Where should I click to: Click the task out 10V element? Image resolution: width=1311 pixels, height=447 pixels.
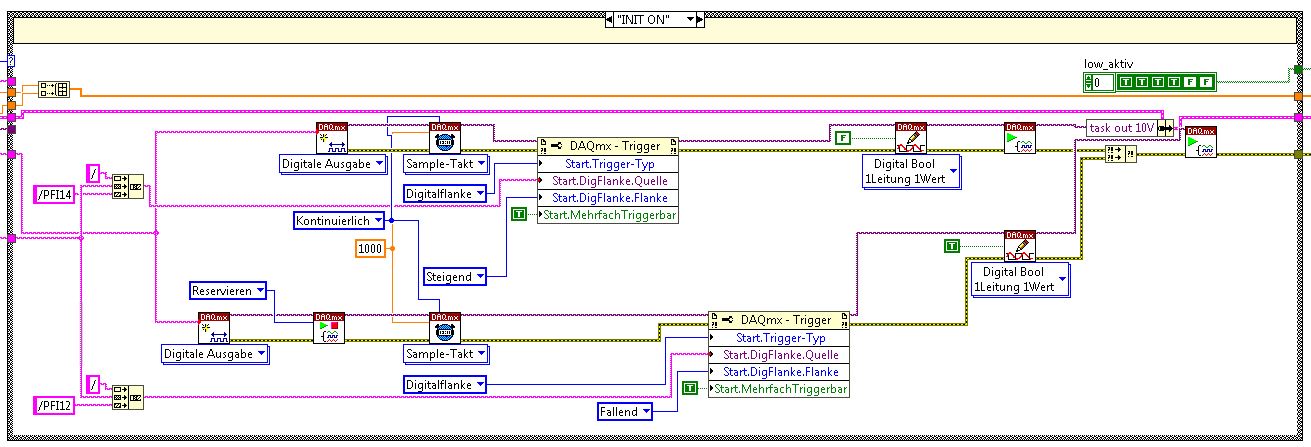(1121, 128)
